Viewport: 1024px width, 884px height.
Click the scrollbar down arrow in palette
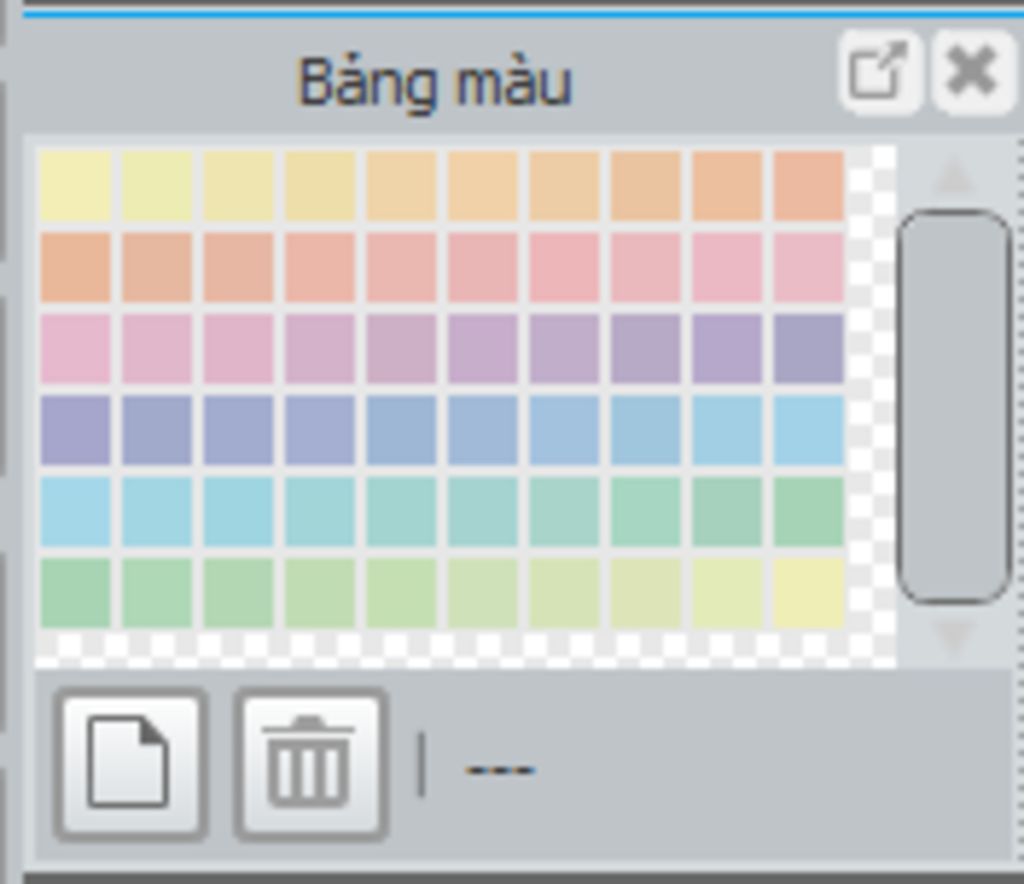click(954, 637)
